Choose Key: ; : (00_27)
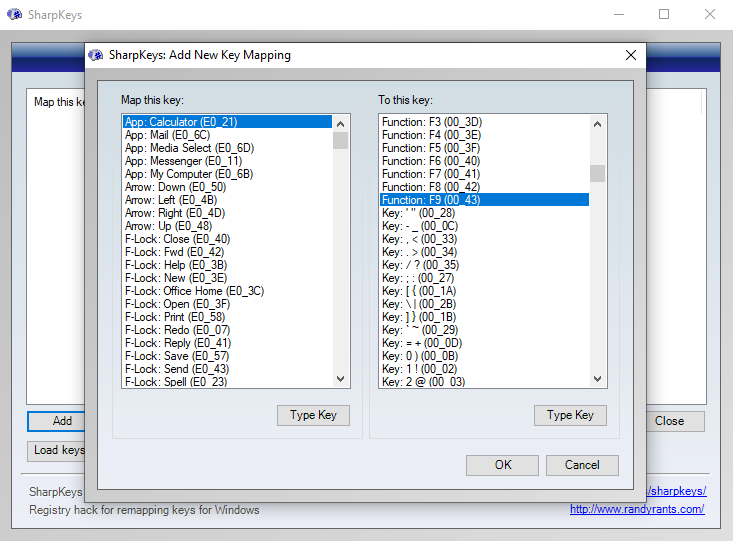 (484, 278)
